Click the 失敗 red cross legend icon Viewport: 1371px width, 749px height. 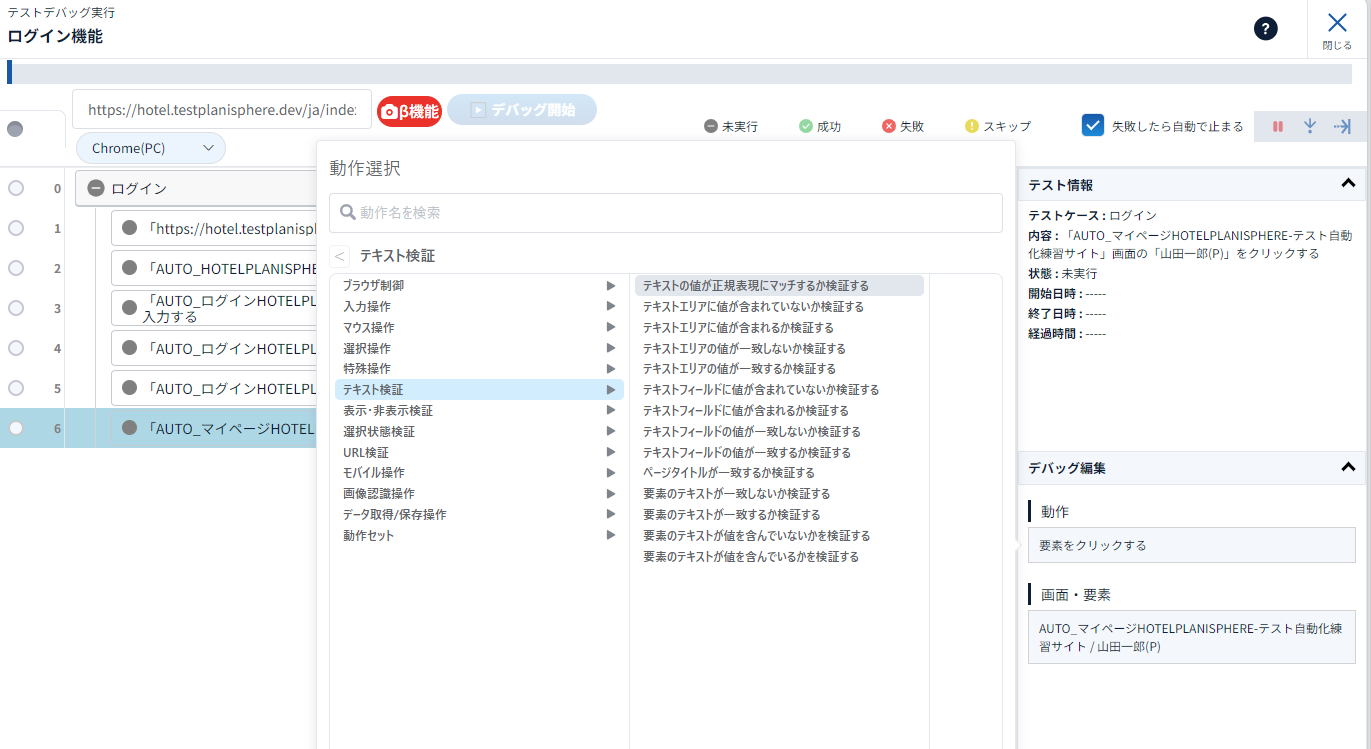point(888,127)
